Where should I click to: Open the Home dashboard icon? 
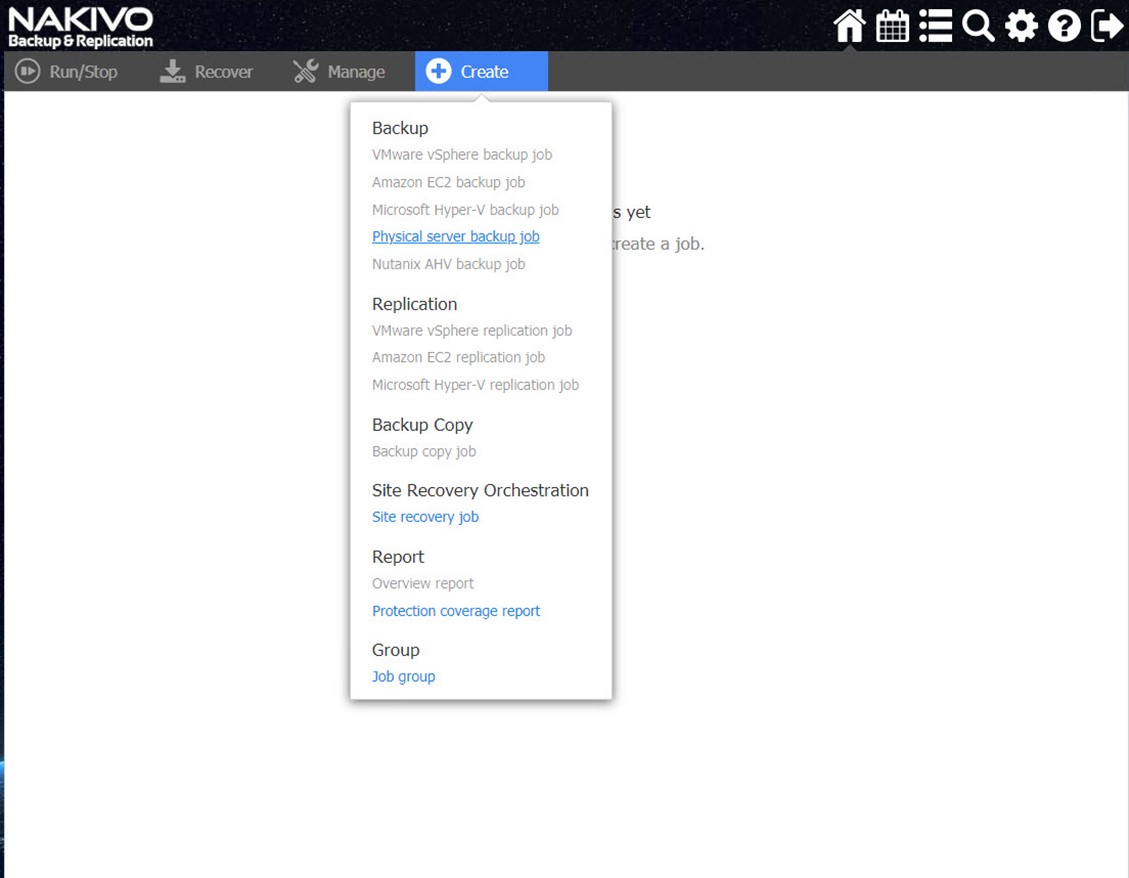coord(849,26)
